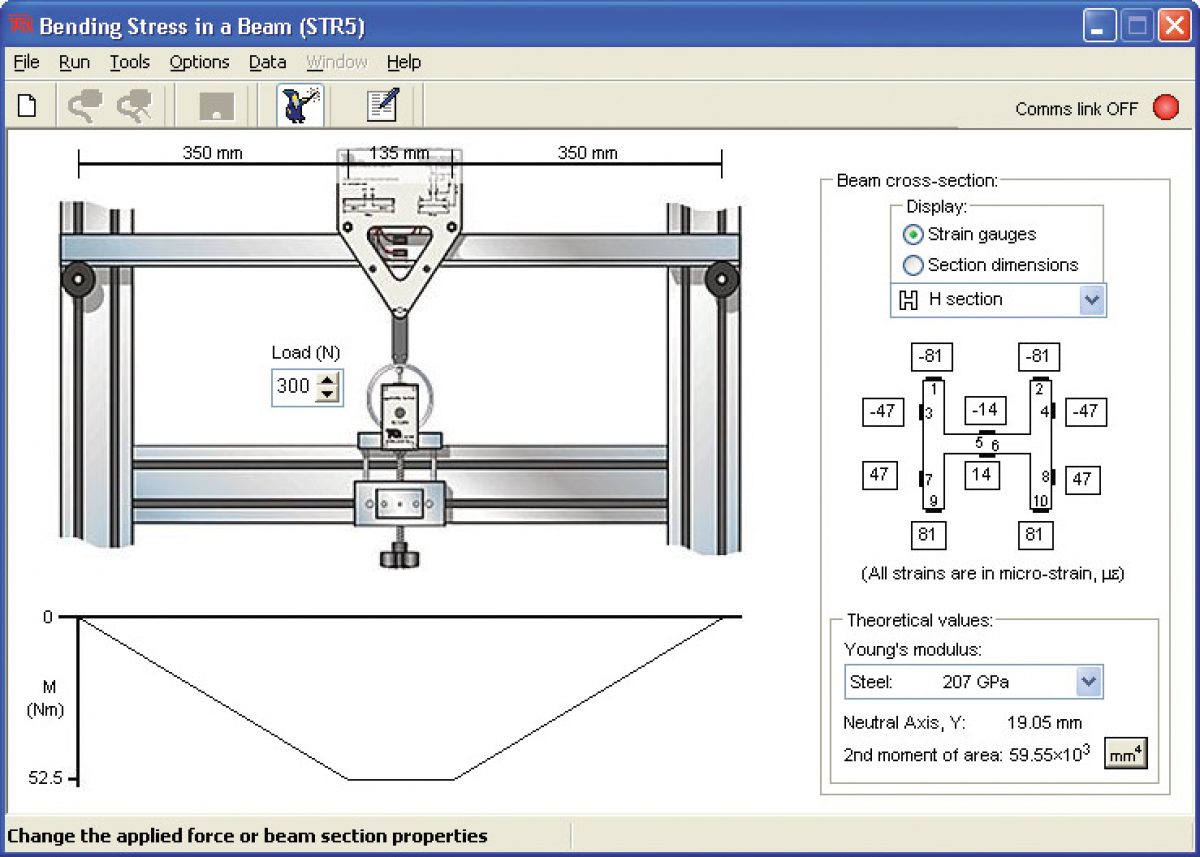Minimize the Bending Stress window

click(x=1100, y=26)
